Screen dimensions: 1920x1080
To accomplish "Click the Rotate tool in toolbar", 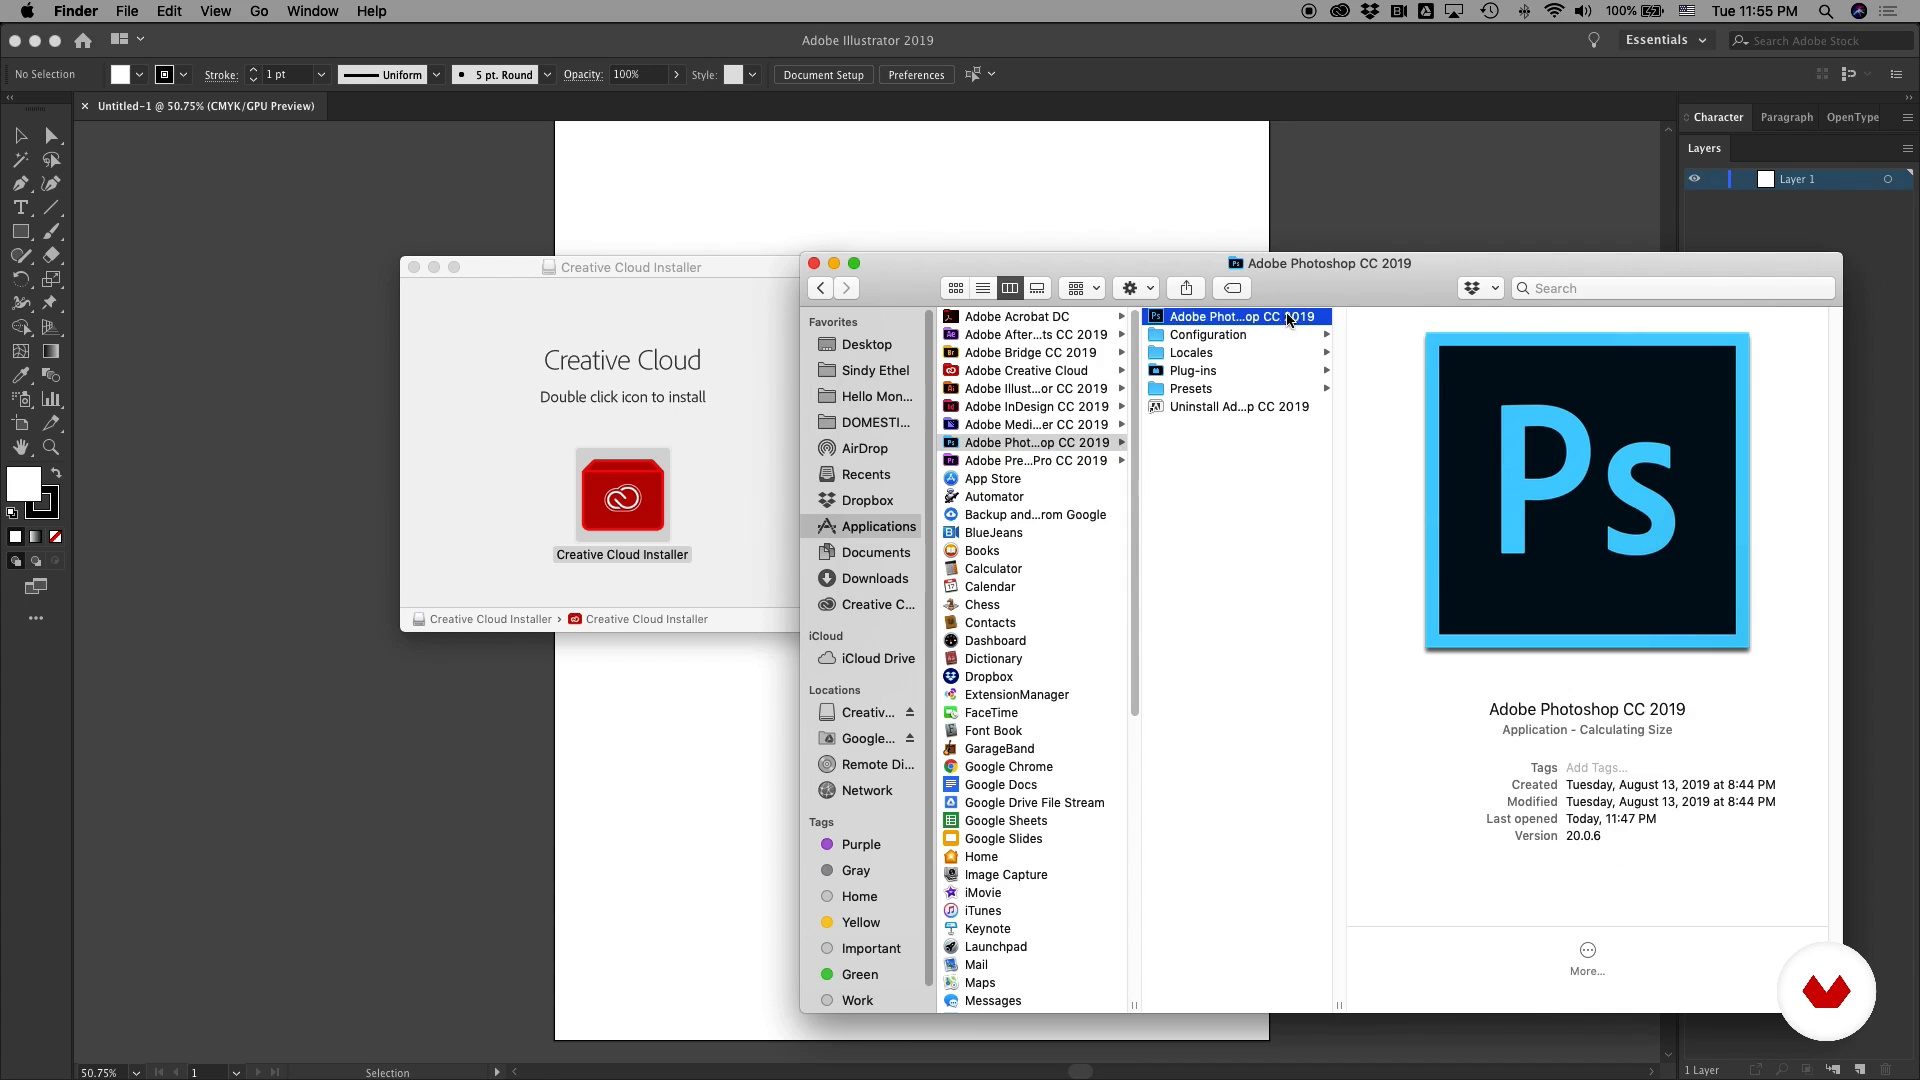I will click(x=20, y=280).
